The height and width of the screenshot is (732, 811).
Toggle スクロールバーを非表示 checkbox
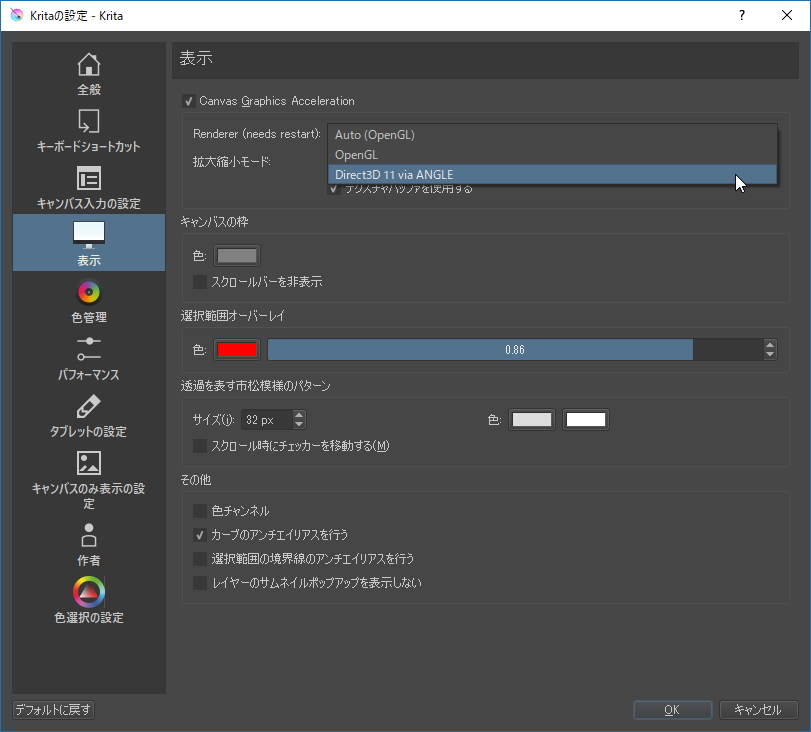(x=200, y=282)
